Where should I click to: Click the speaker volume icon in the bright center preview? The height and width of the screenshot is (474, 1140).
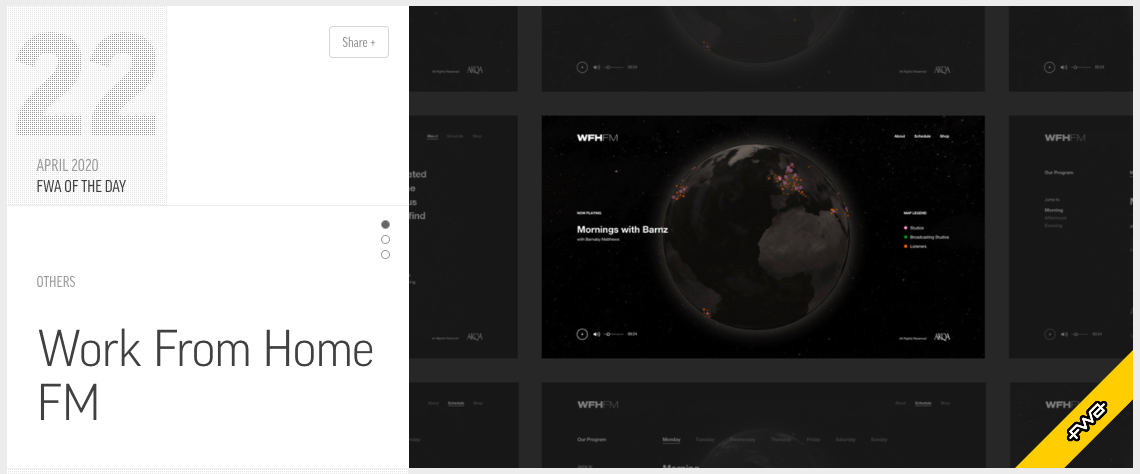pos(597,334)
